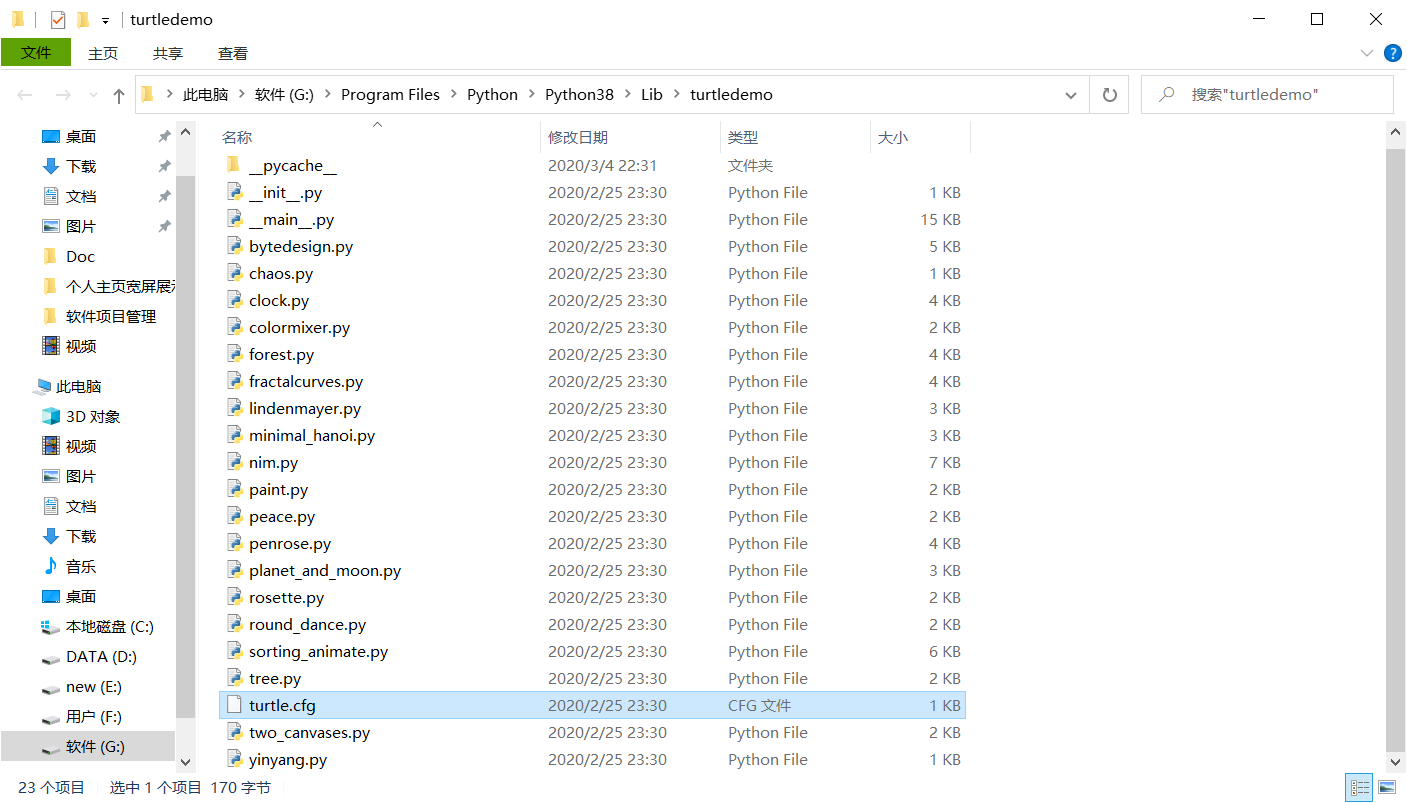Open the 主页 ribbon tab
Screen dimensions: 1407x803
[x=103, y=53]
